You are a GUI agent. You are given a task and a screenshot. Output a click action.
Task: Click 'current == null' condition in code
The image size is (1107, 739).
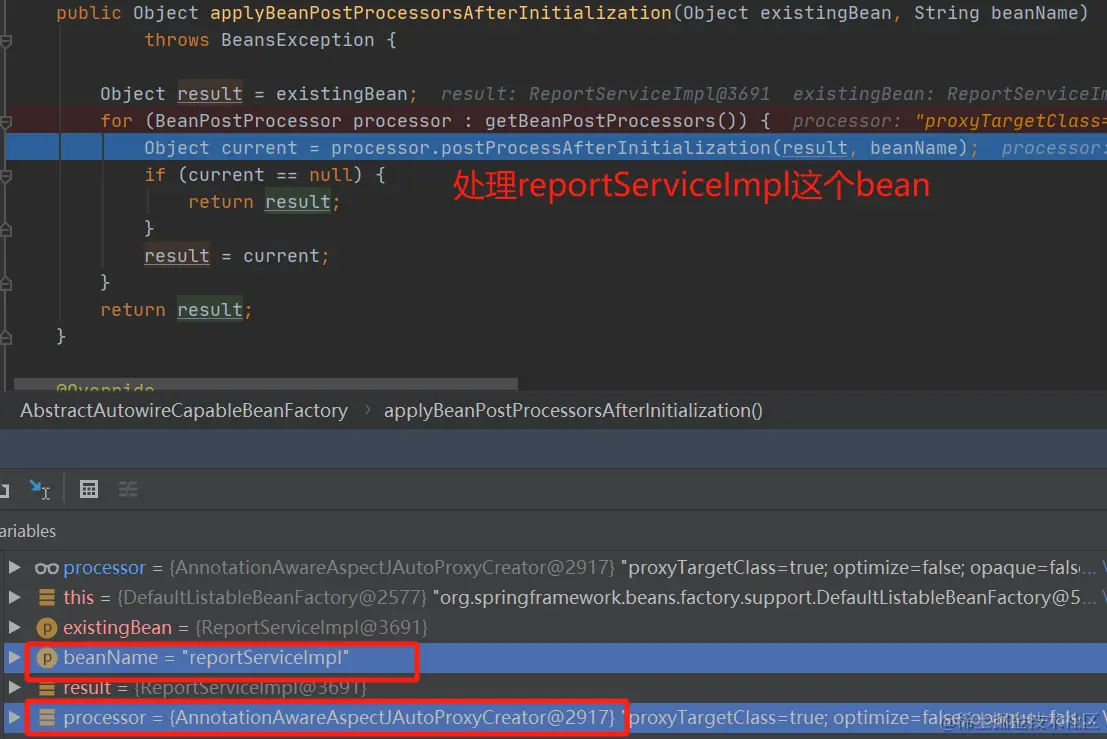coord(270,175)
